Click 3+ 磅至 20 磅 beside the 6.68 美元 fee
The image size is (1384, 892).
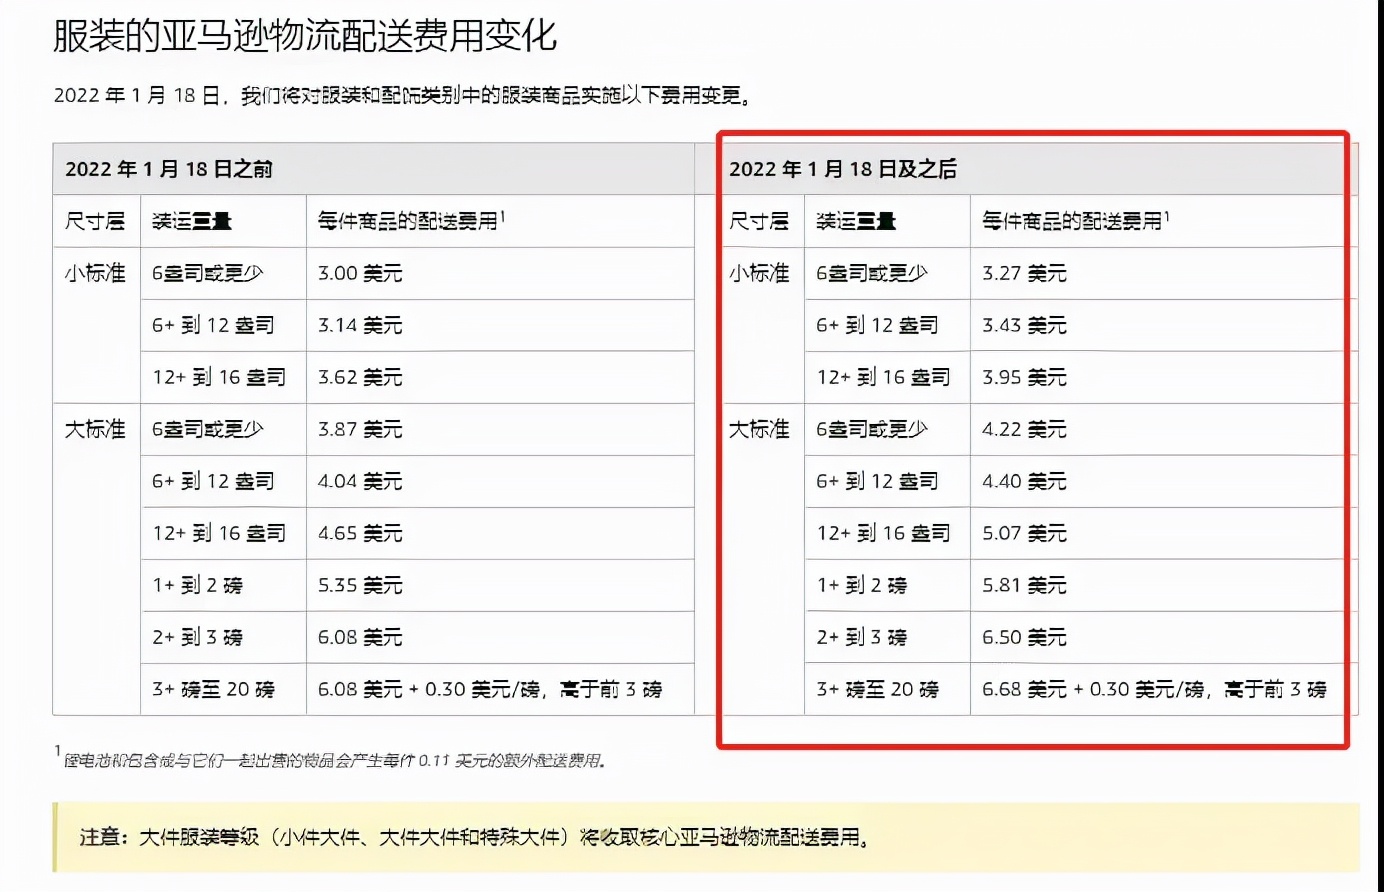click(x=877, y=689)
